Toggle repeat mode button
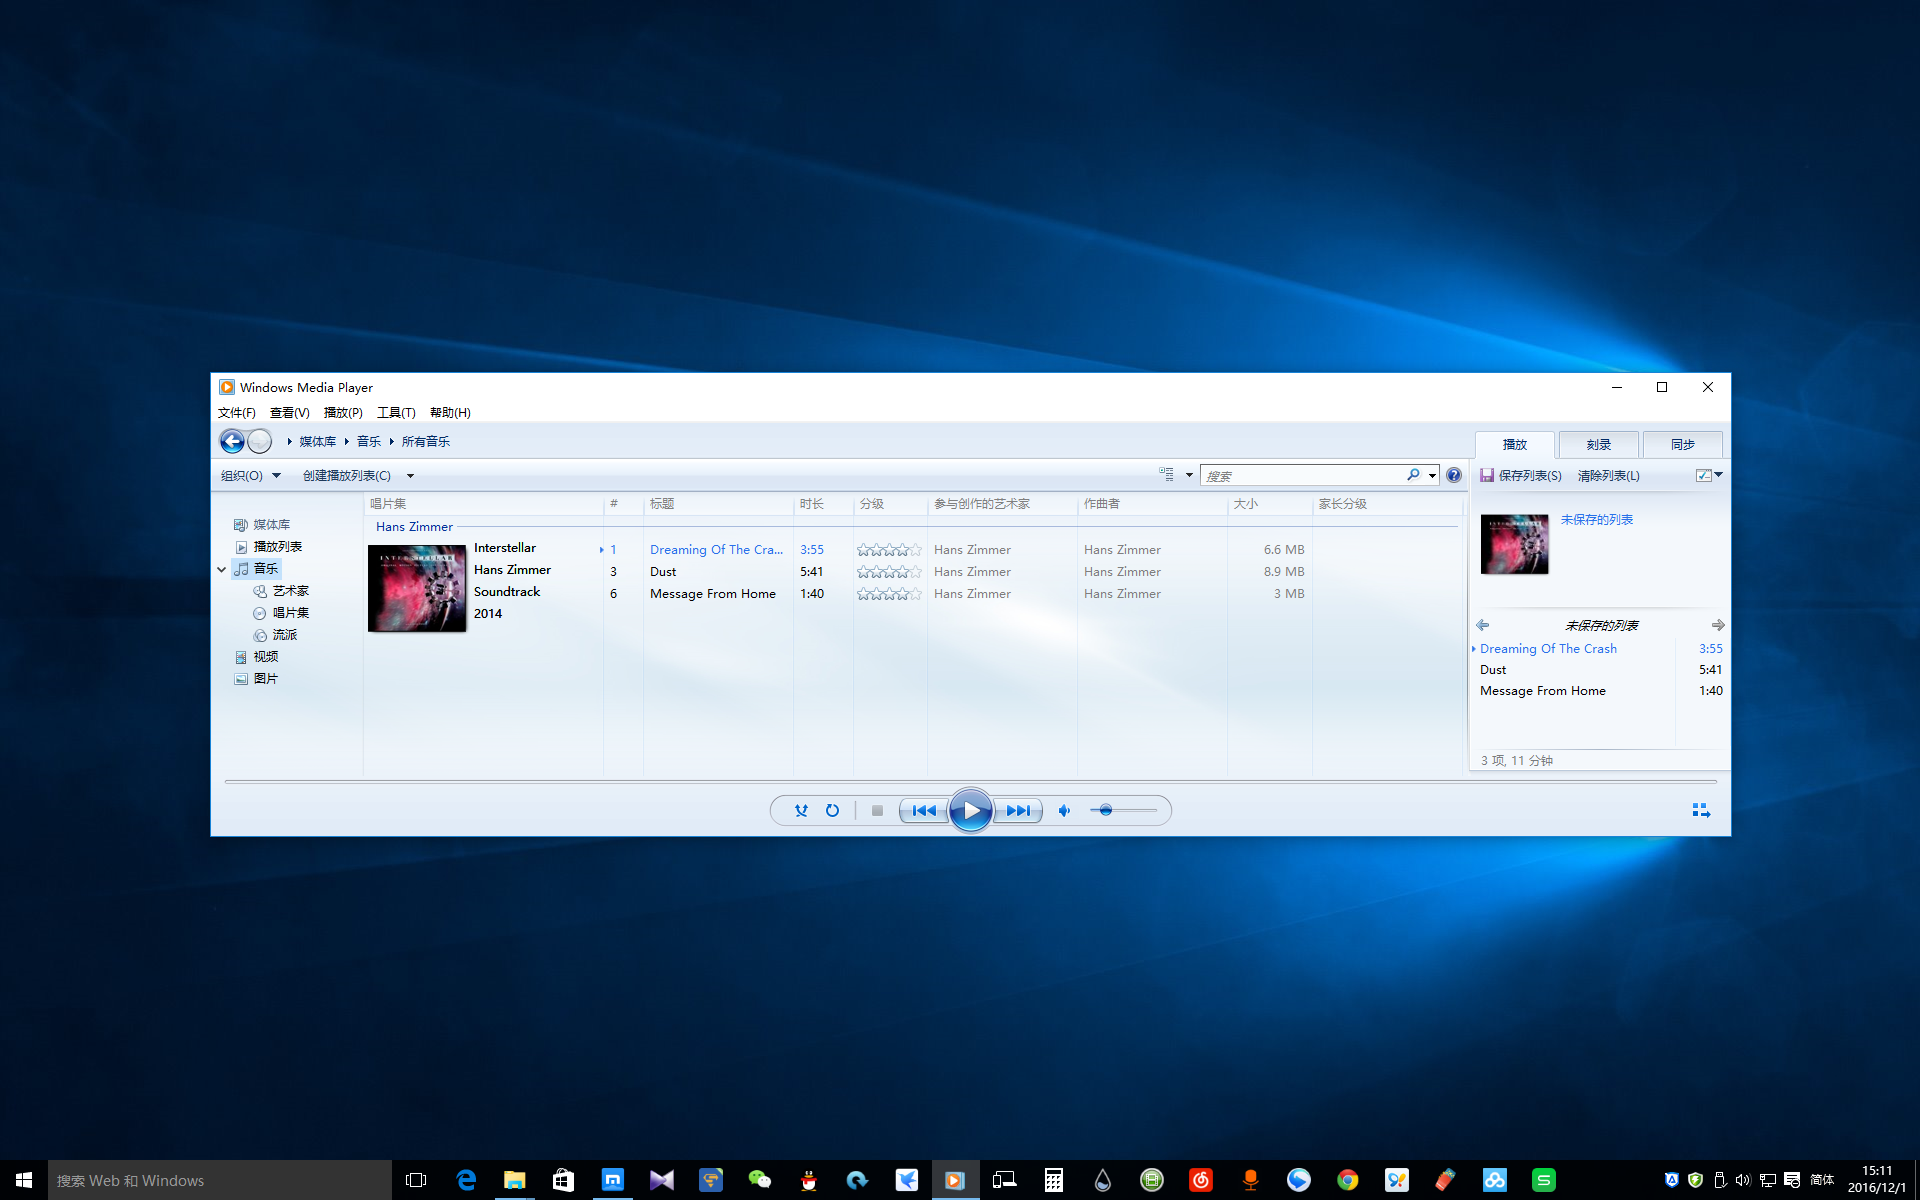 (832, 811)
